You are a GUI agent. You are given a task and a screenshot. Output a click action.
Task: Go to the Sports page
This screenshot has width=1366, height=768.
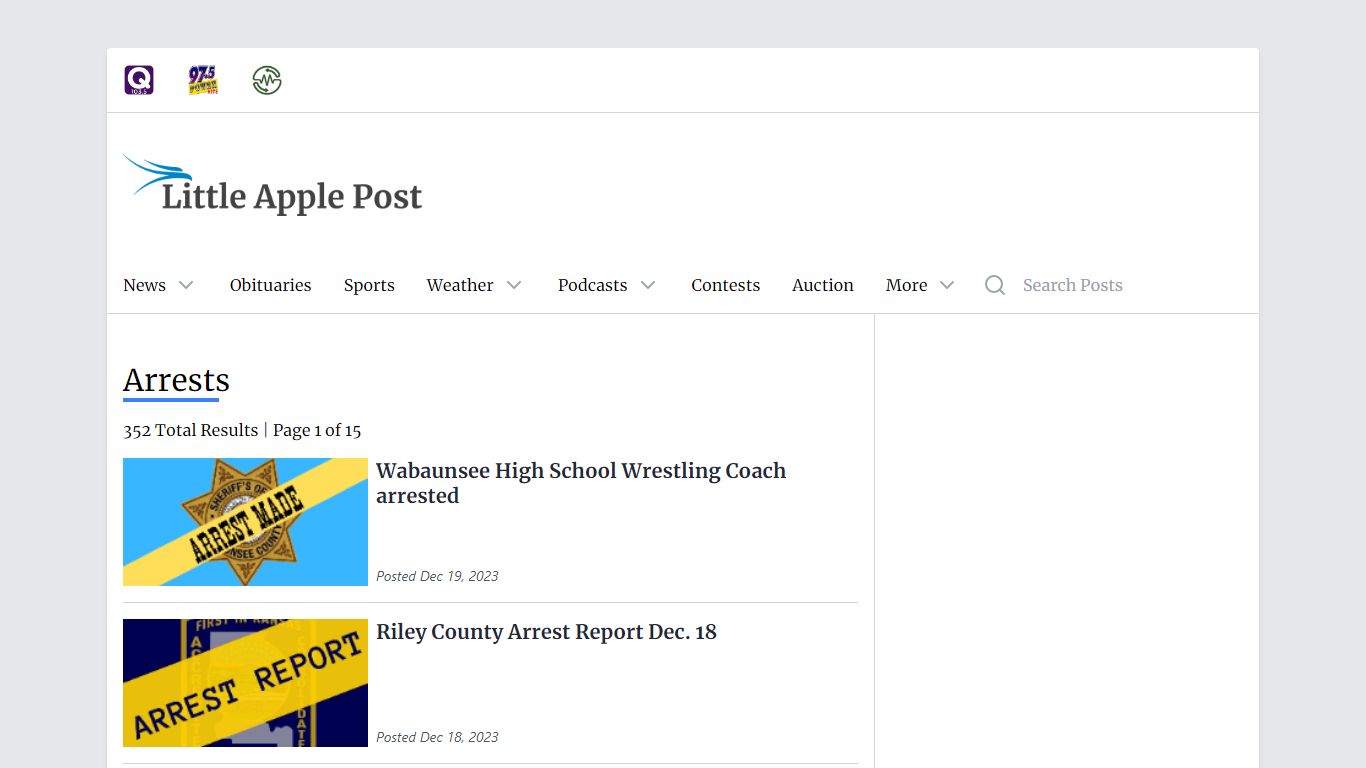[369, 285]
